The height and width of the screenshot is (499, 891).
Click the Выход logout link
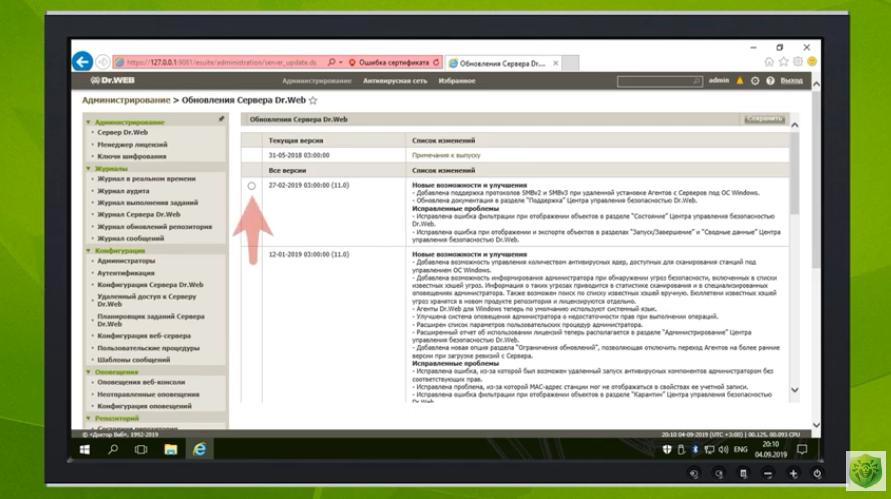792,81
